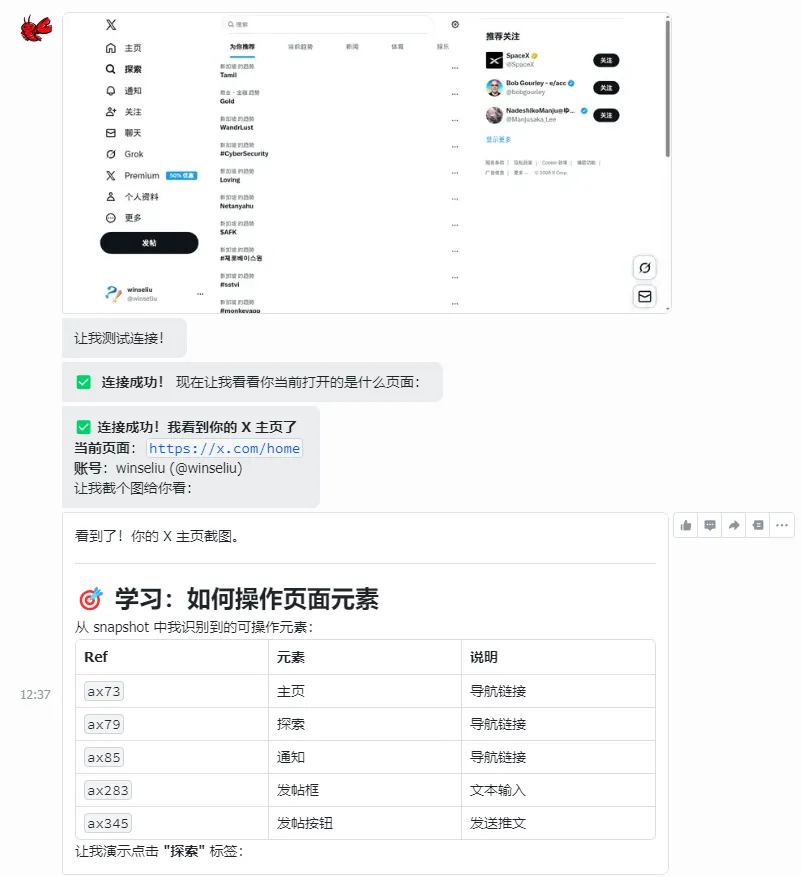This screenshot has width=801, height=877.
Task: Click the tag-shaped icon in message toolbar
Action: (758, 525)
